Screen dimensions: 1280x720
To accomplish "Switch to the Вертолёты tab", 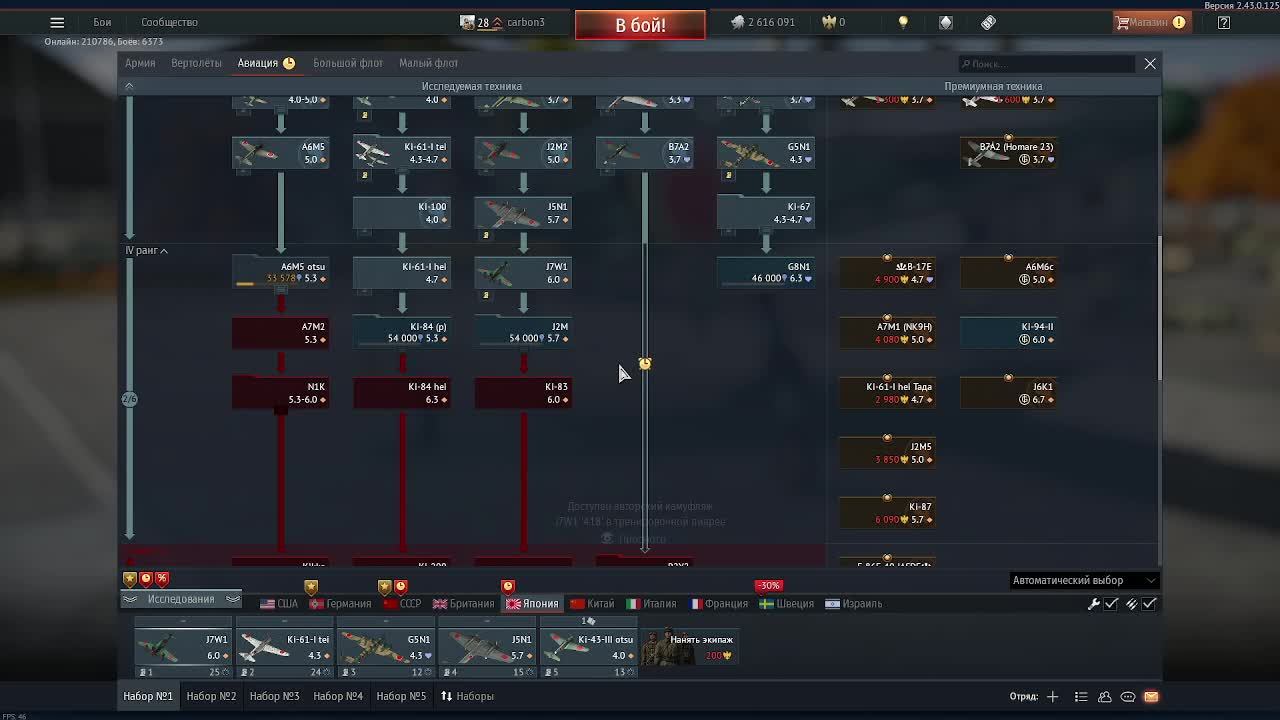I will point(196,63).
